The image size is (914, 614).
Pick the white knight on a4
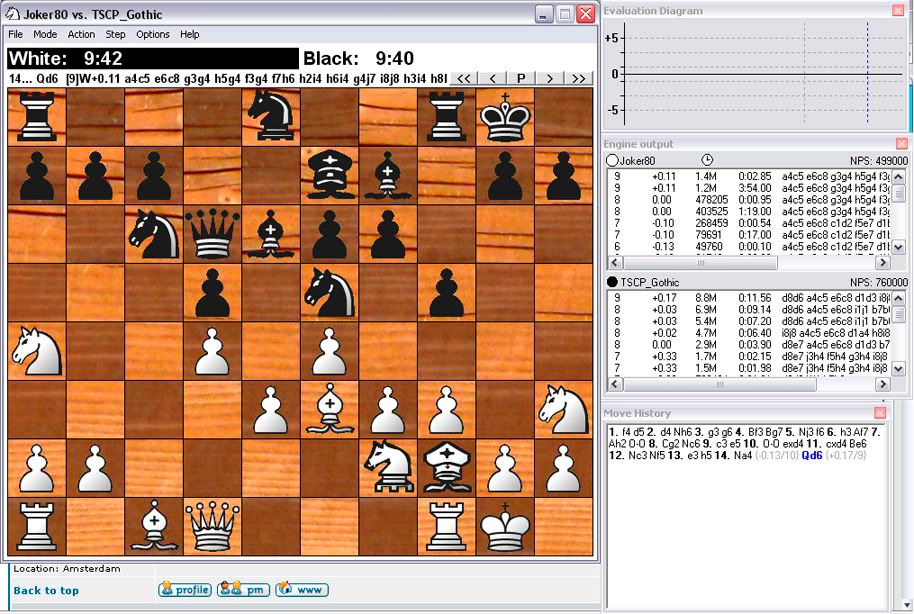pos(36,351)
